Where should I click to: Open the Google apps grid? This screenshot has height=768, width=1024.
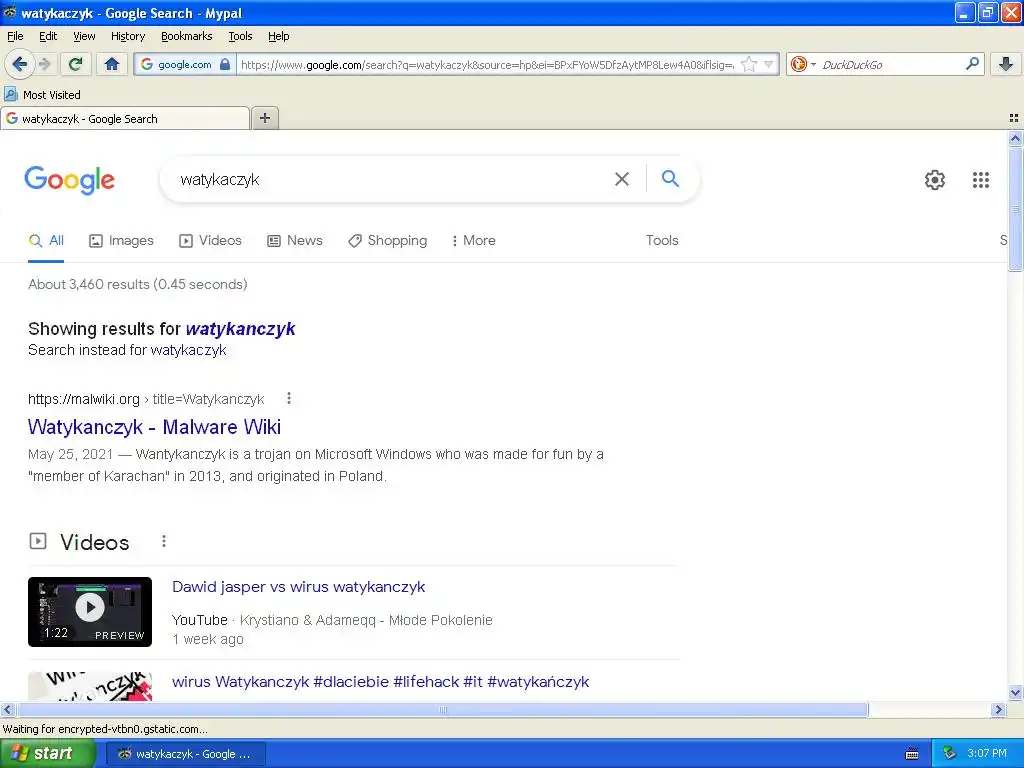coord(980,180)
